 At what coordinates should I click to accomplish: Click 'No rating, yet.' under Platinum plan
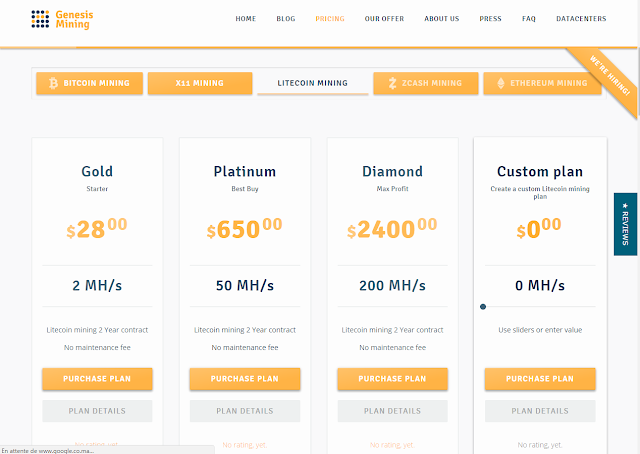point(245,445)
